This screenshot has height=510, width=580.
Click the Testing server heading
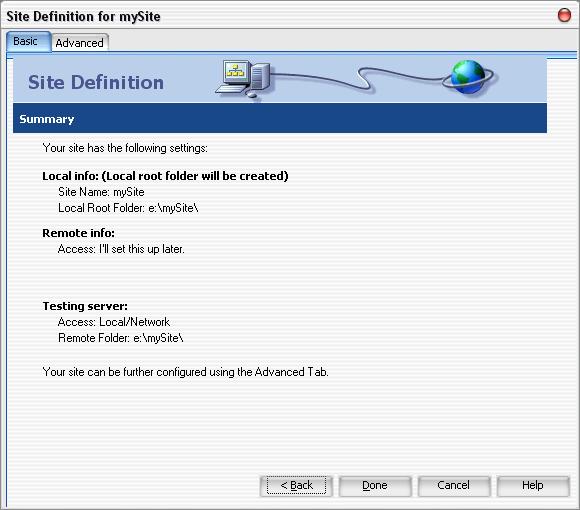pos(85,306)
